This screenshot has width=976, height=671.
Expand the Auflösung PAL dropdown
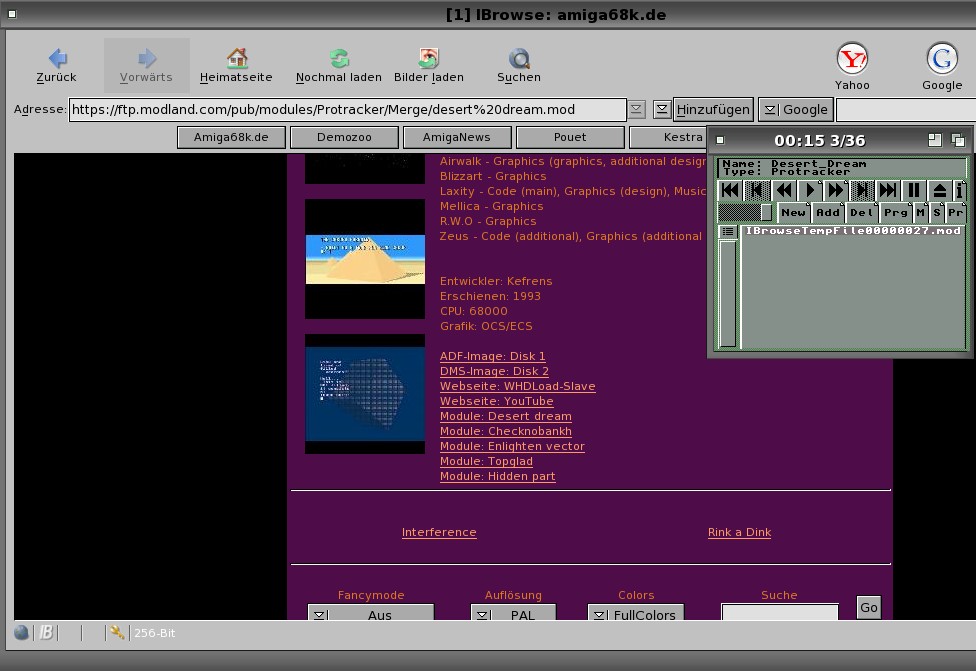click(x=513, y=612)
